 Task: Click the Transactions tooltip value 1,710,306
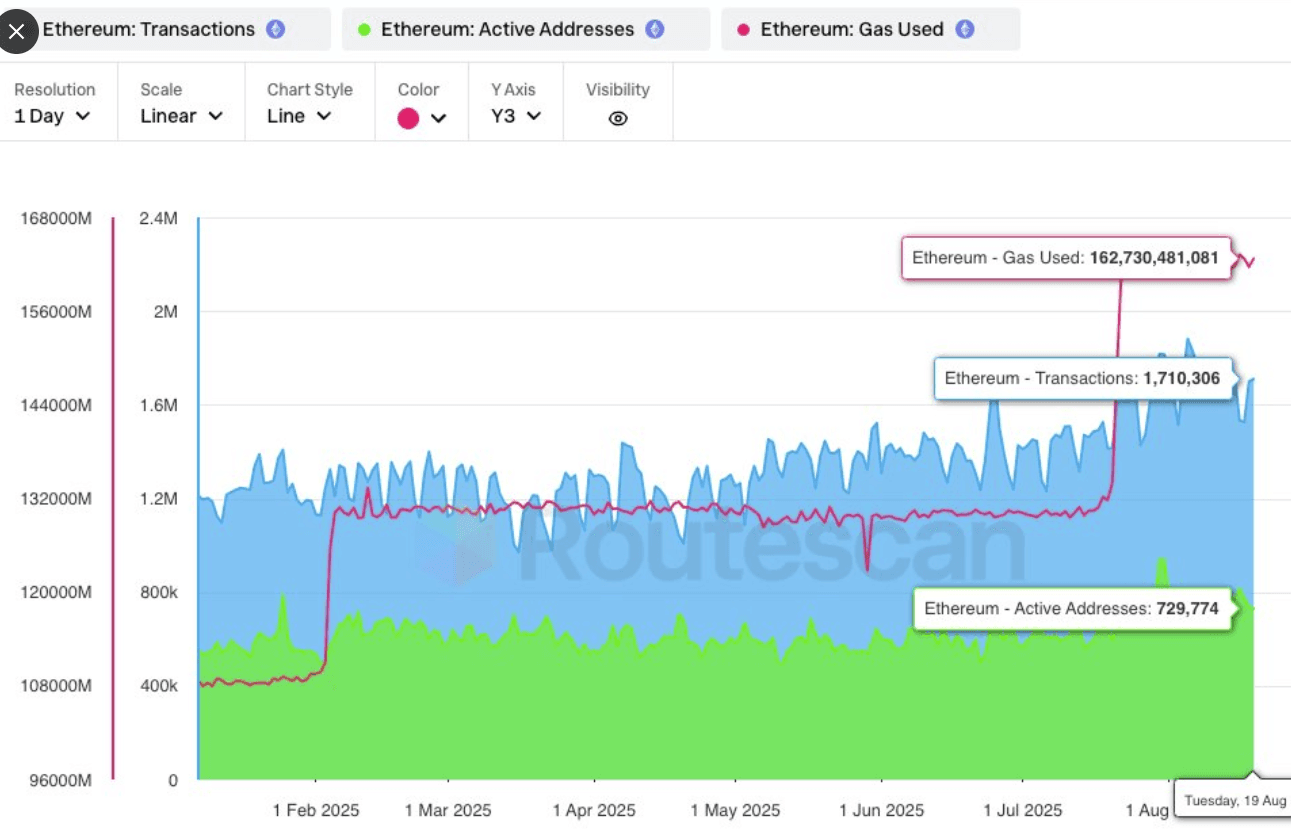(1179, 379)
